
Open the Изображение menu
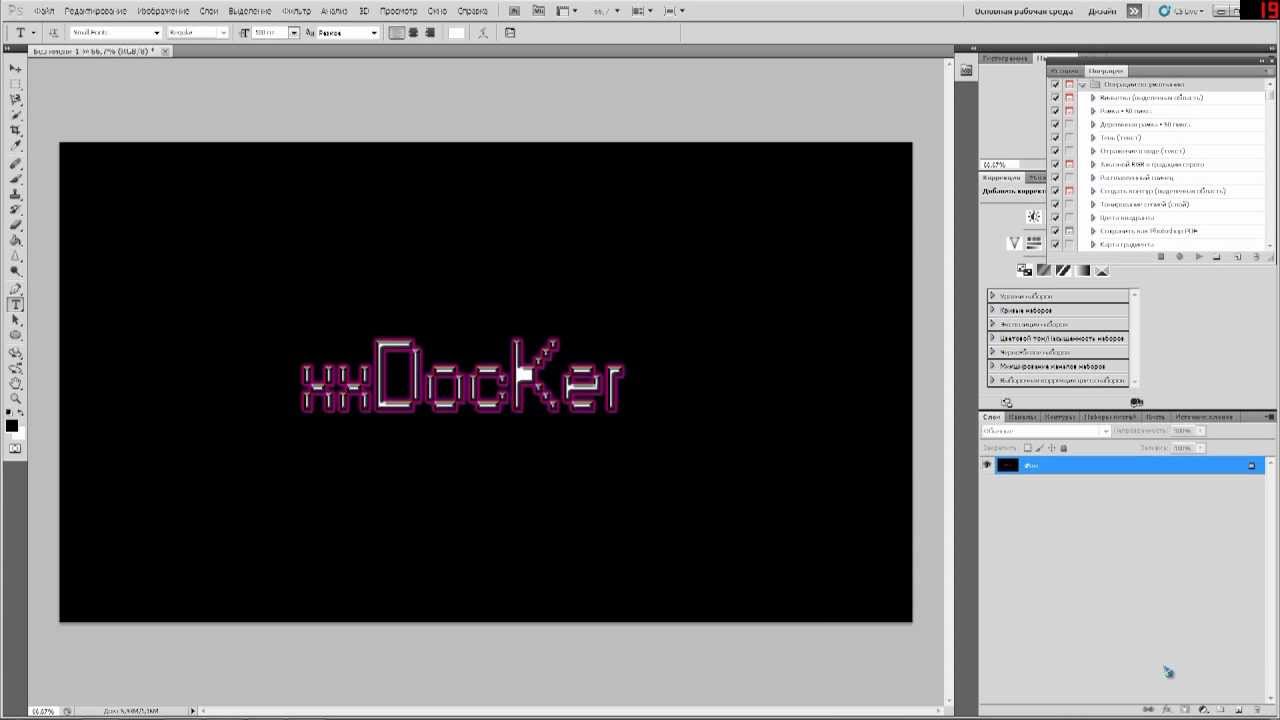(163, 11)
